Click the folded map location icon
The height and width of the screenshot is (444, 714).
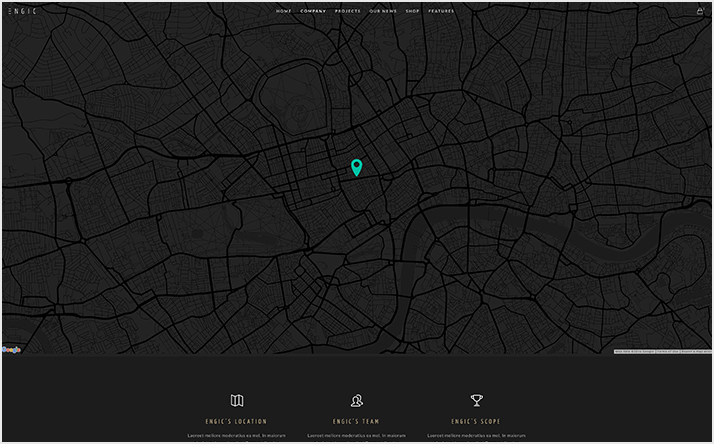237,401
